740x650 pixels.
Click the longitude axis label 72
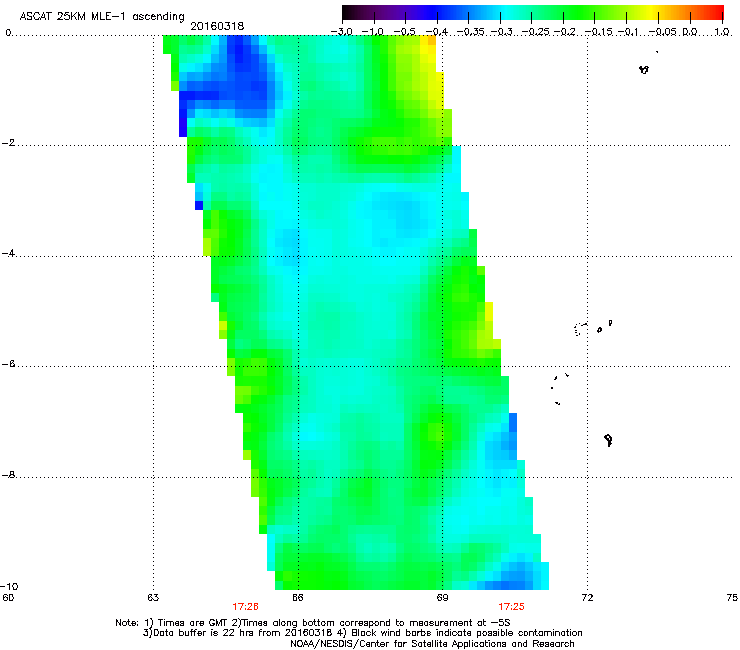pyautogui.click(x=587, y=597)
